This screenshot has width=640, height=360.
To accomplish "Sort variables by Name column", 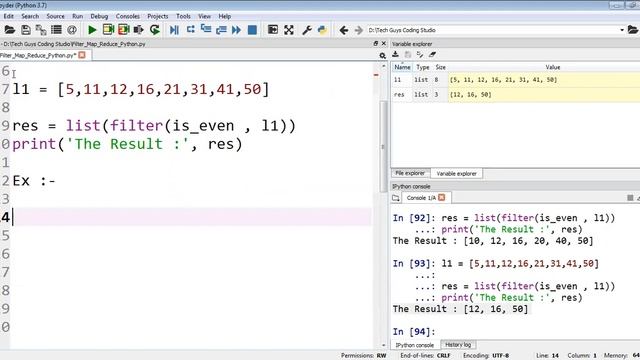I will pos(402,67).
